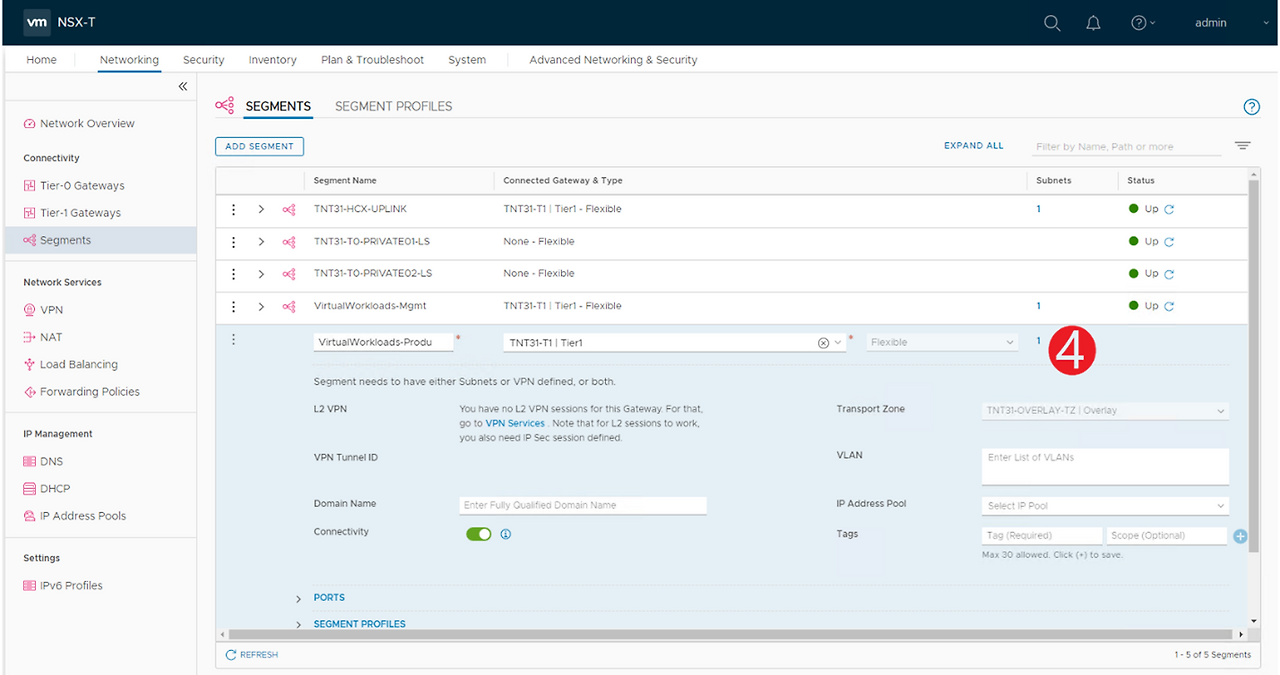The width and height of the screenshot is (1280, 675).
Task: Switch to the Inventory tab
Action: point(273,60)
